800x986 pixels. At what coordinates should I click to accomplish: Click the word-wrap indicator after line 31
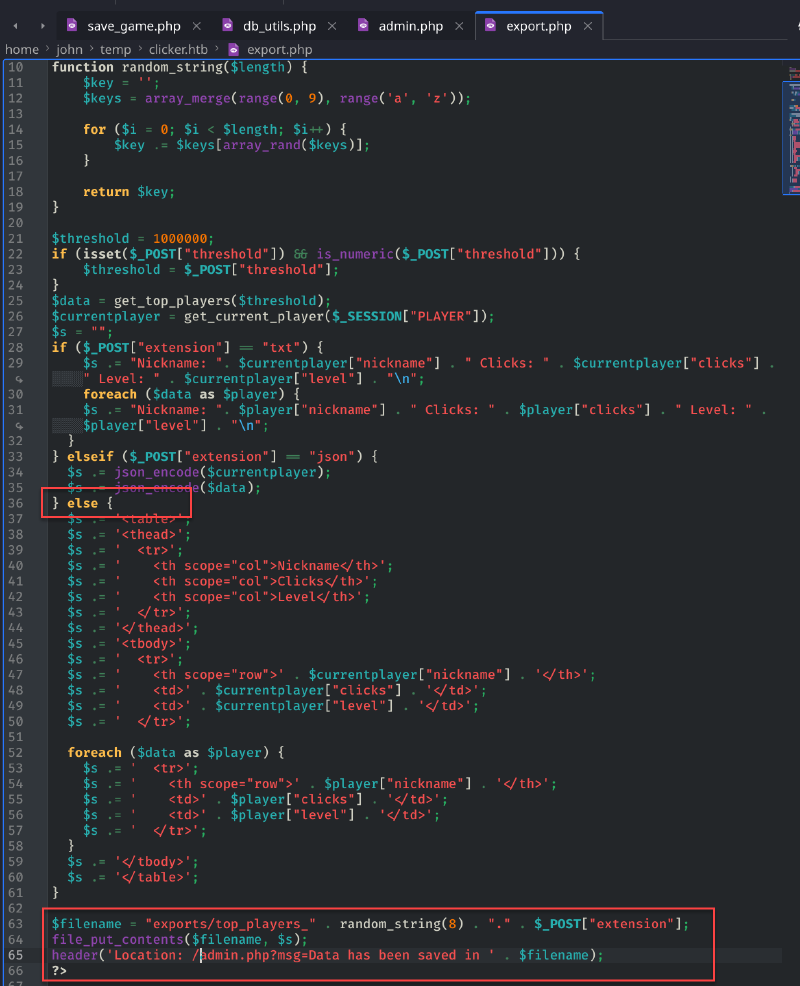click(x=19, y=426)
